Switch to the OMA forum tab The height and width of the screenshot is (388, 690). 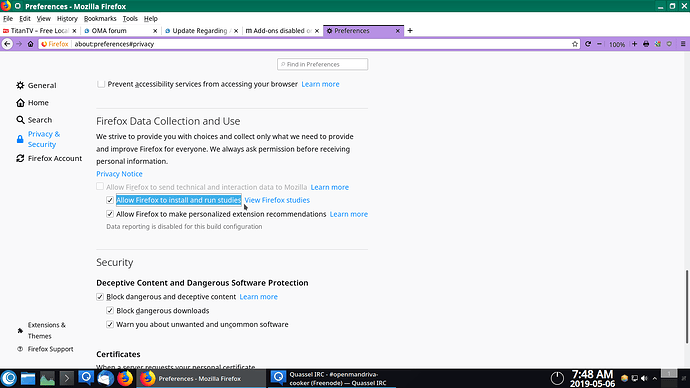pyautogui.click(x=120, y=31)
